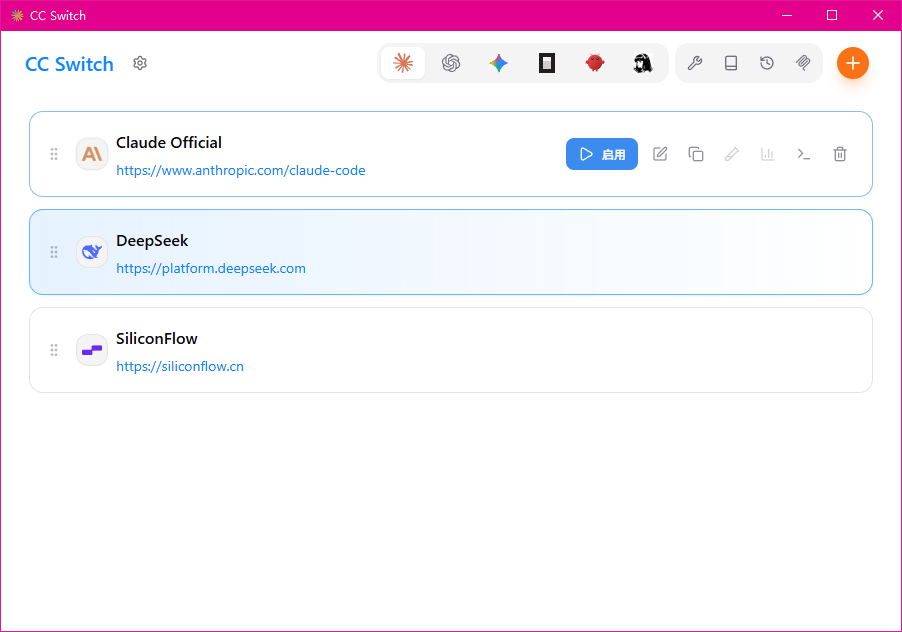Select the SiliconFlow provider name
Viewport: 902px width, 632px height.
click(x=156, y=339)
